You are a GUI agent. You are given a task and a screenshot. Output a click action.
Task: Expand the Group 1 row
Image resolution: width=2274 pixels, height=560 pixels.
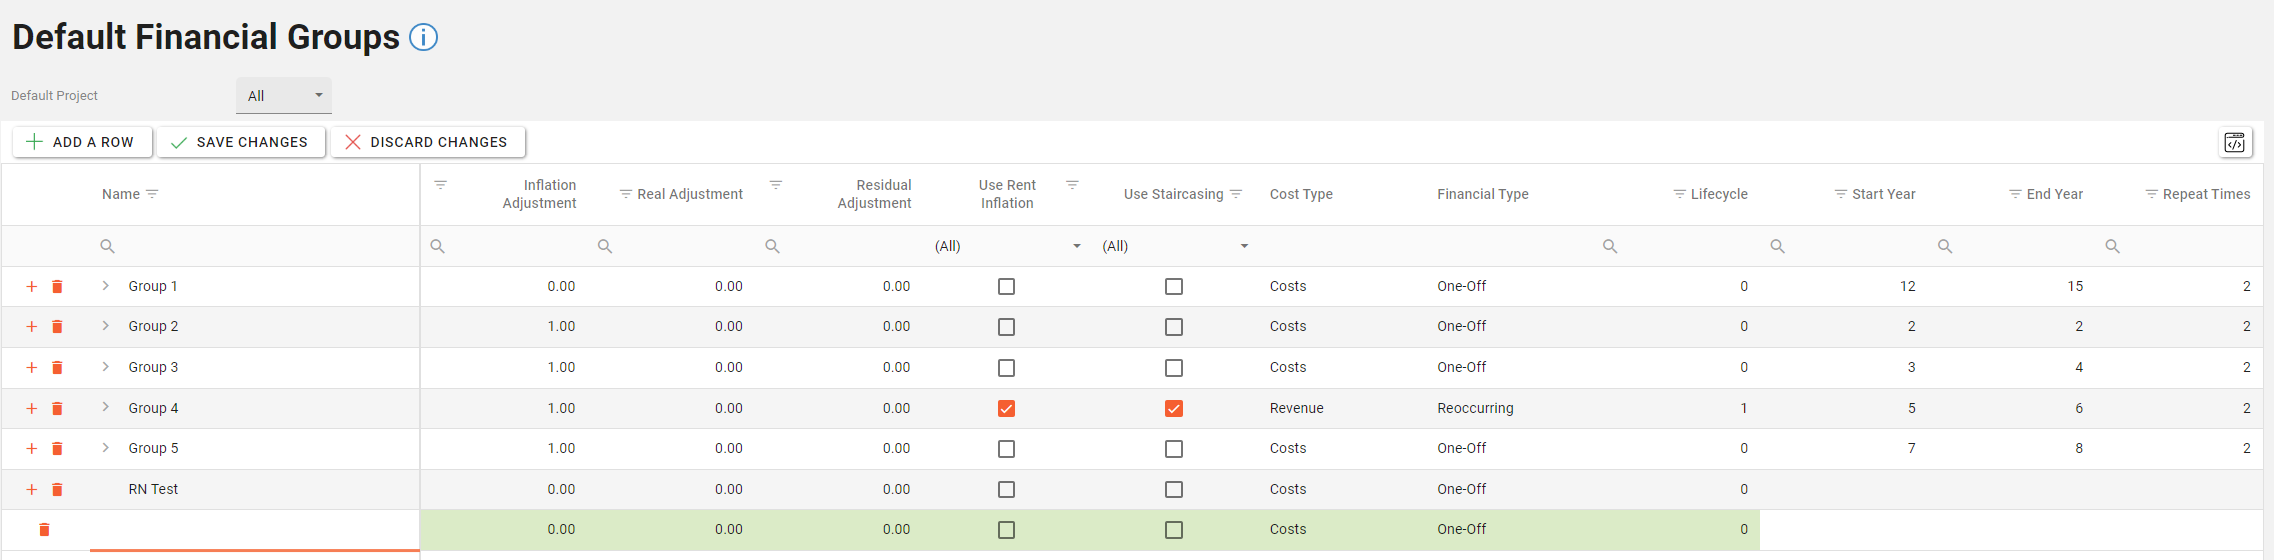(106, 286)
